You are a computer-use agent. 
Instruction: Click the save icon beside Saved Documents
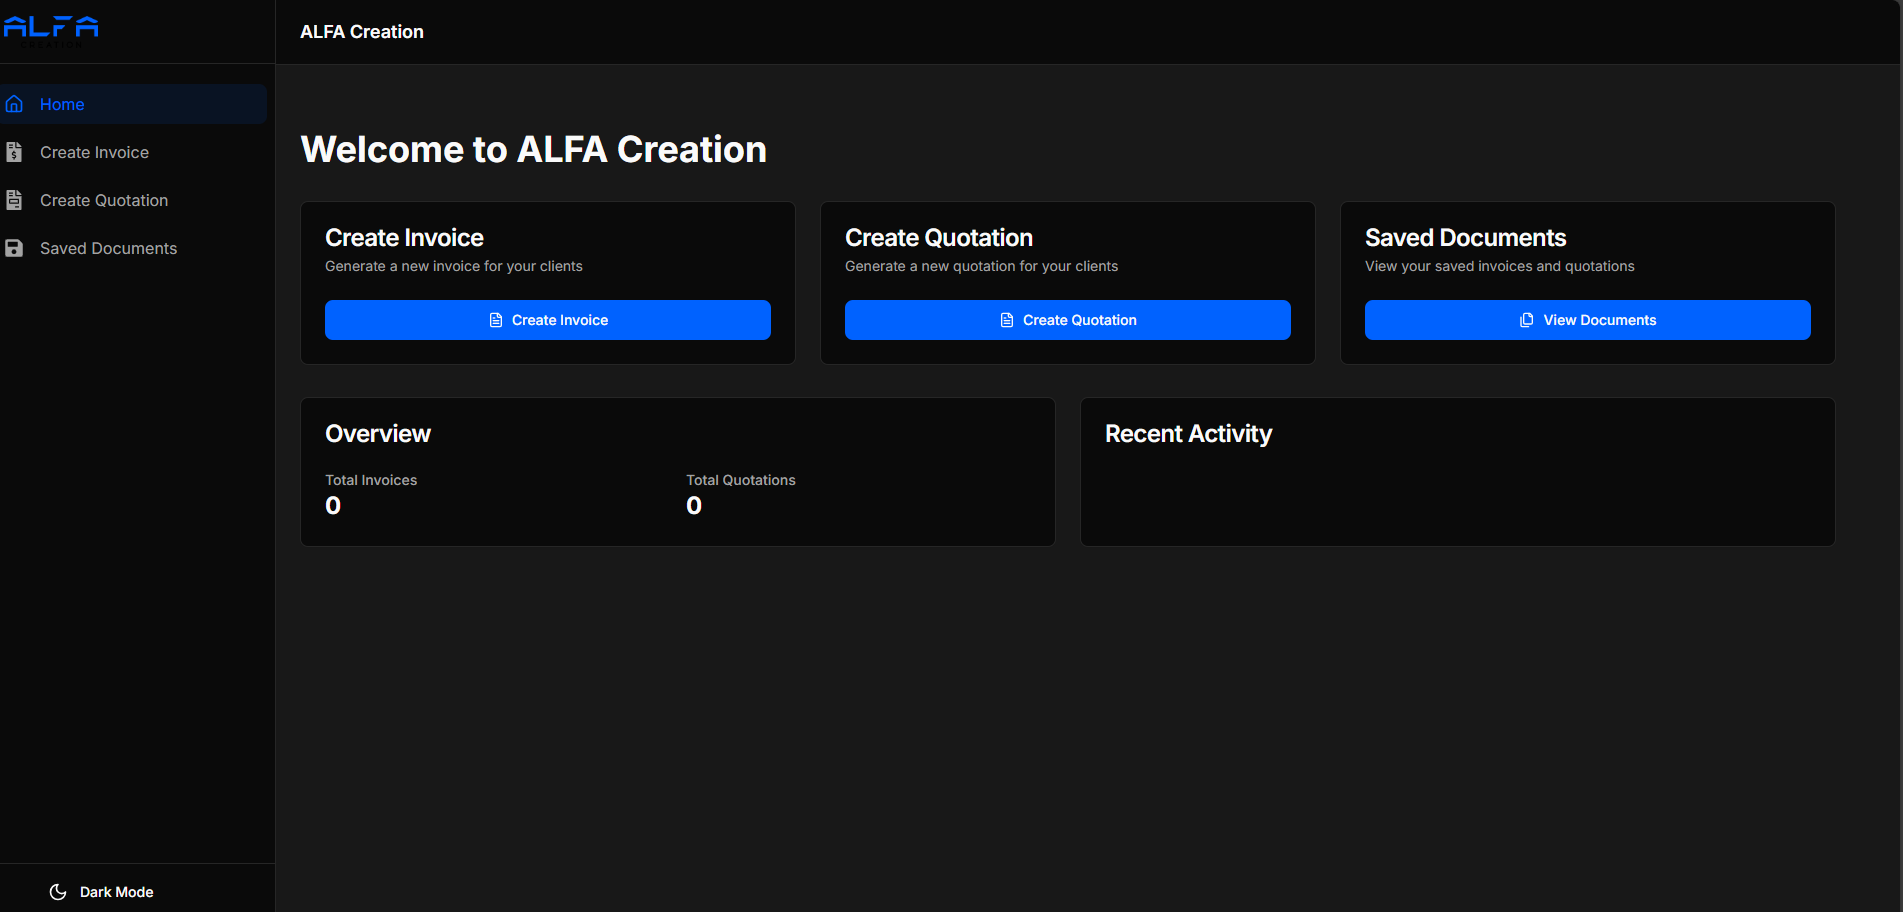click(15, 248)
